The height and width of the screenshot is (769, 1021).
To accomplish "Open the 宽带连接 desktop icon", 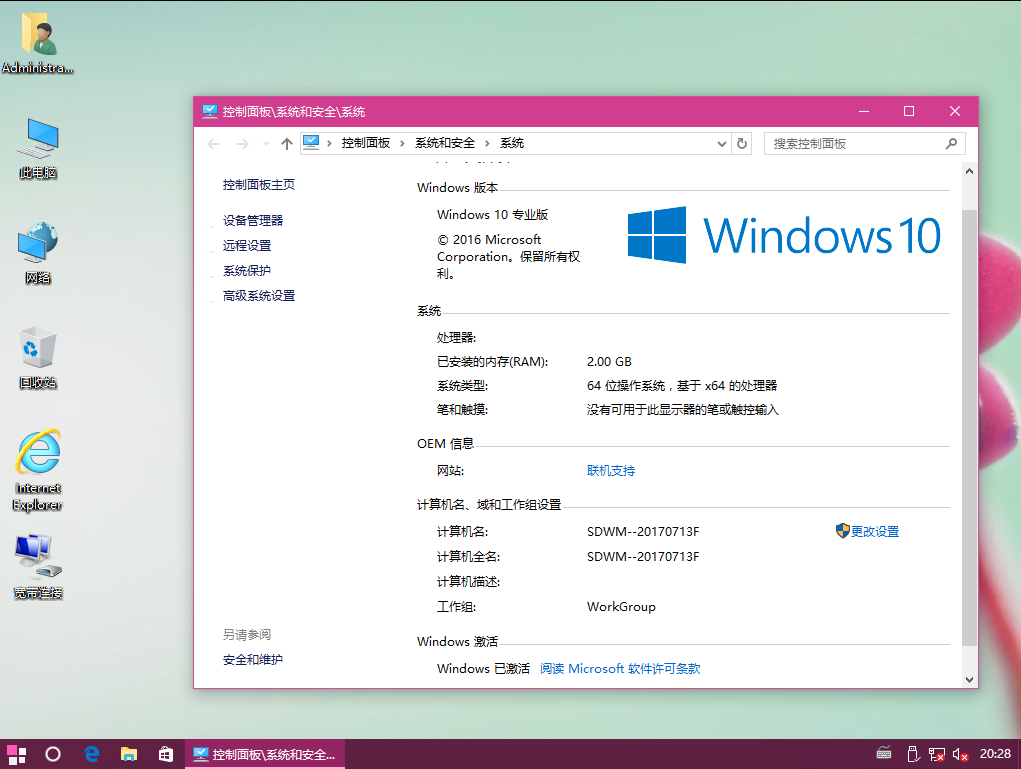I will 38,566.
